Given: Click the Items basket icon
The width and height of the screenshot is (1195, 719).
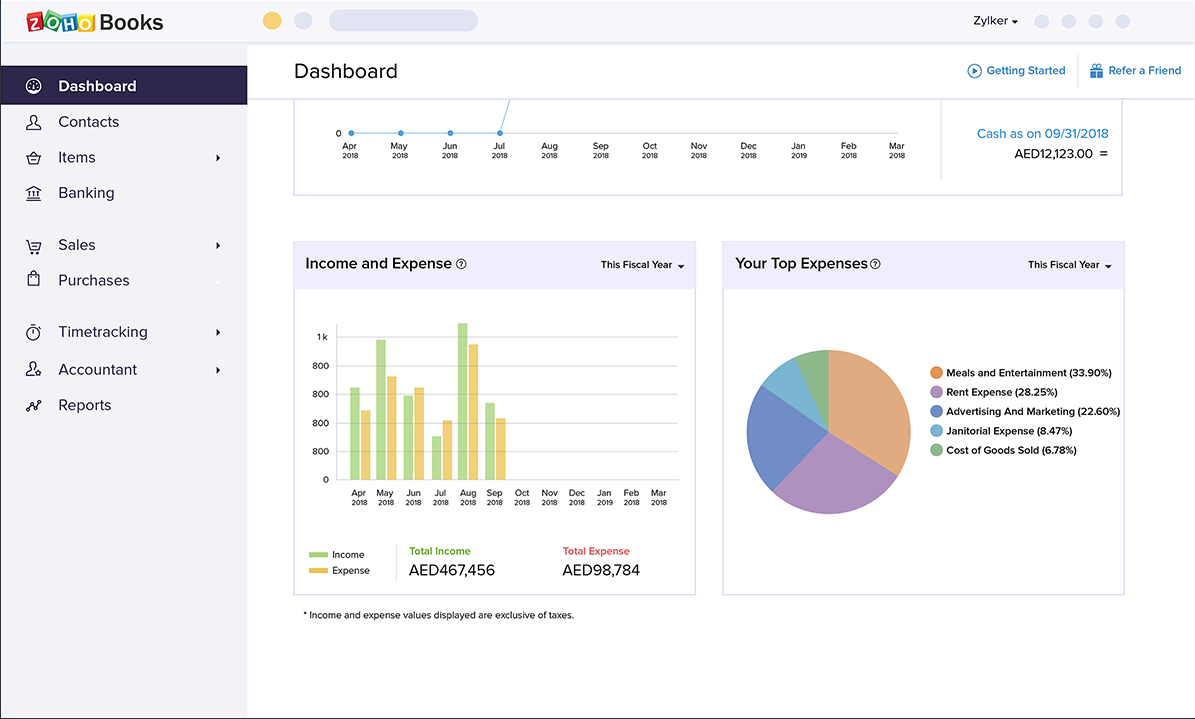Looking at the screenshot, I should 34,158.
